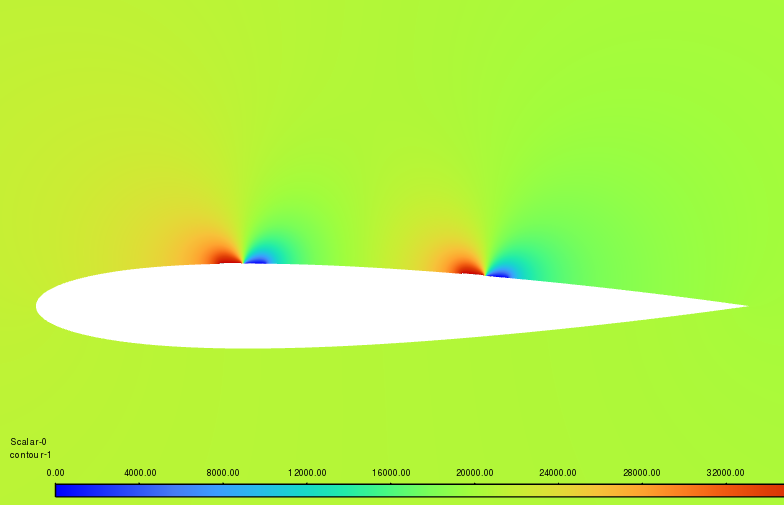This screenshot has height=505, width=784.
Task: Click the second red hotspot on the upper surface
Action: pyautogui.click(x=467, y=268)
